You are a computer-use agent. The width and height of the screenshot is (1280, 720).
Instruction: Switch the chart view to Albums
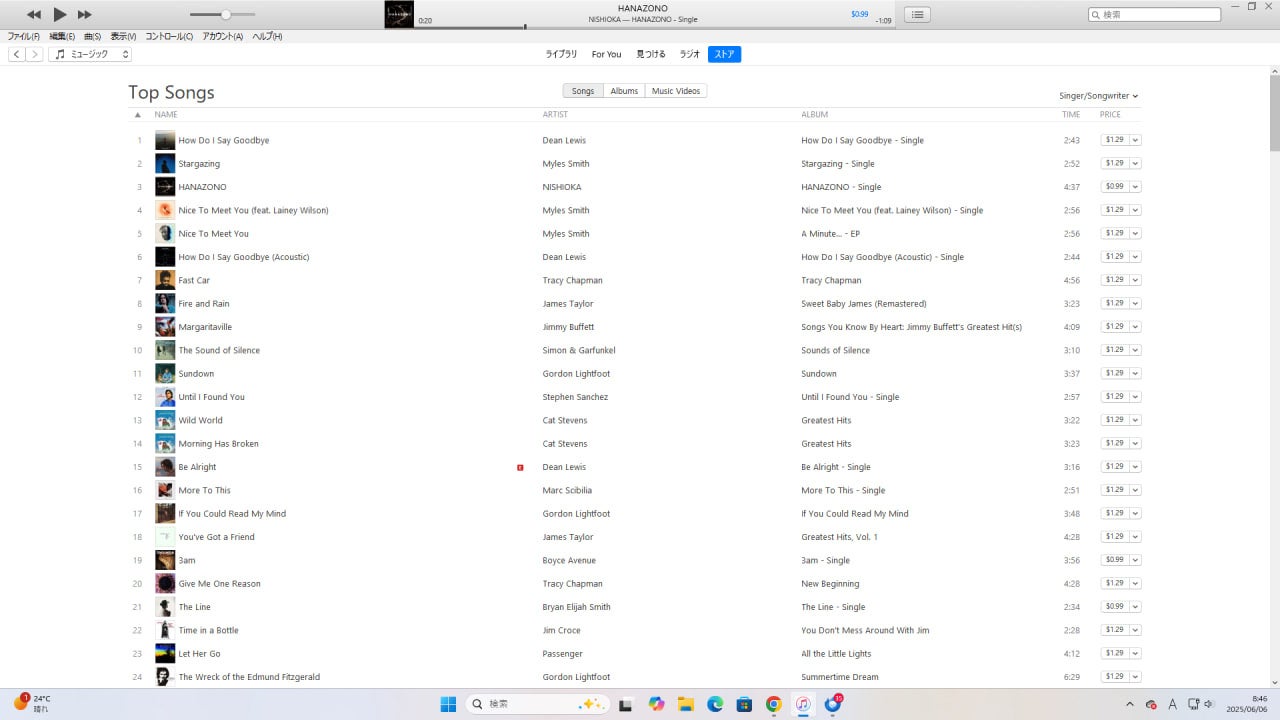coord(624,91)
